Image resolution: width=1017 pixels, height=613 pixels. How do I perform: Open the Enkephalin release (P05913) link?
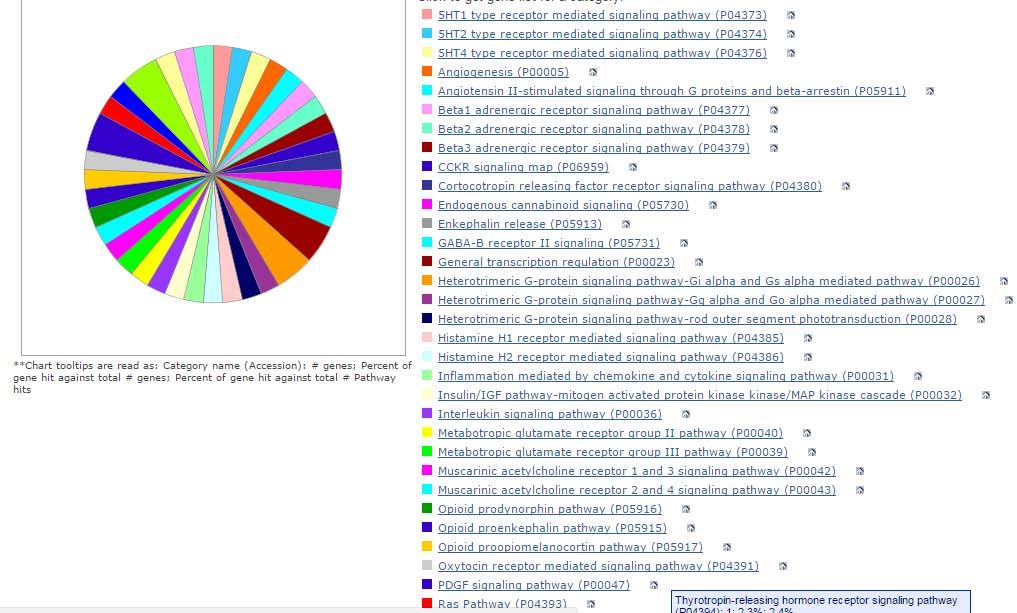tap(520, 224)
